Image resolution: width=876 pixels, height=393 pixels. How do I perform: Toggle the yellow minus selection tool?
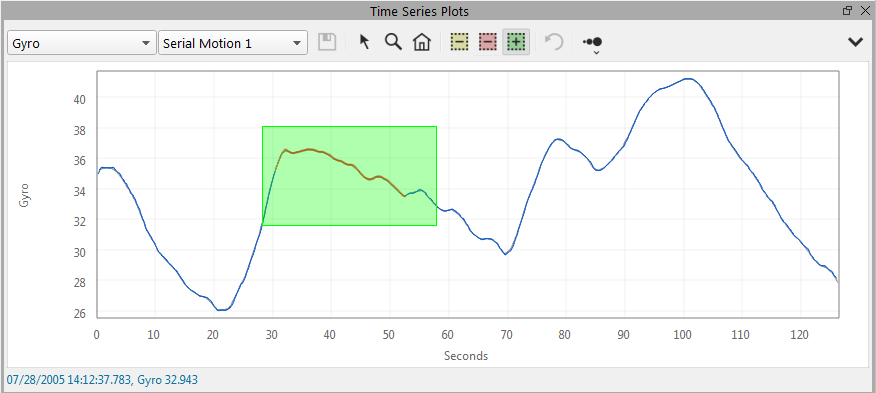click(x=459, y=42)
